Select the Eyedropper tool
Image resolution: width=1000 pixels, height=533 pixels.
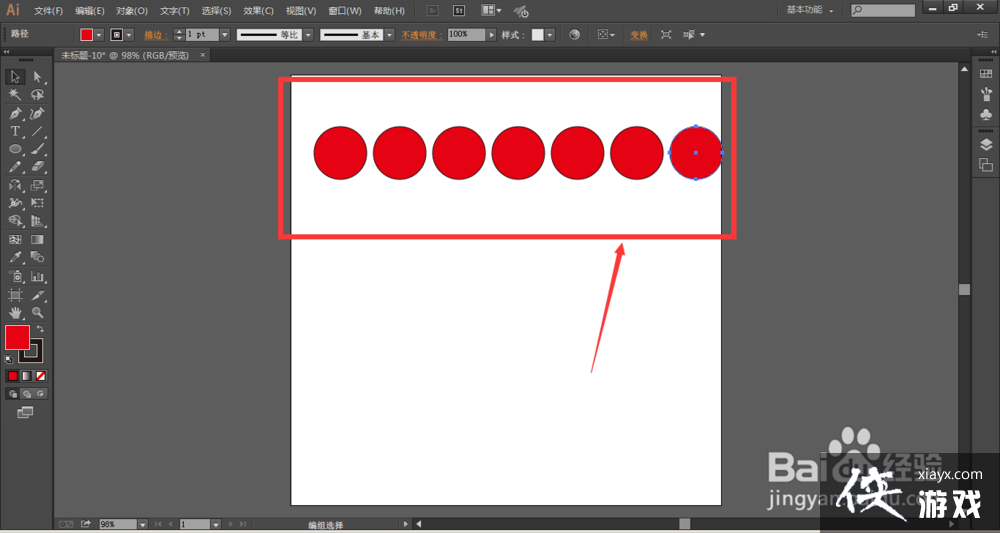[15, 257]
